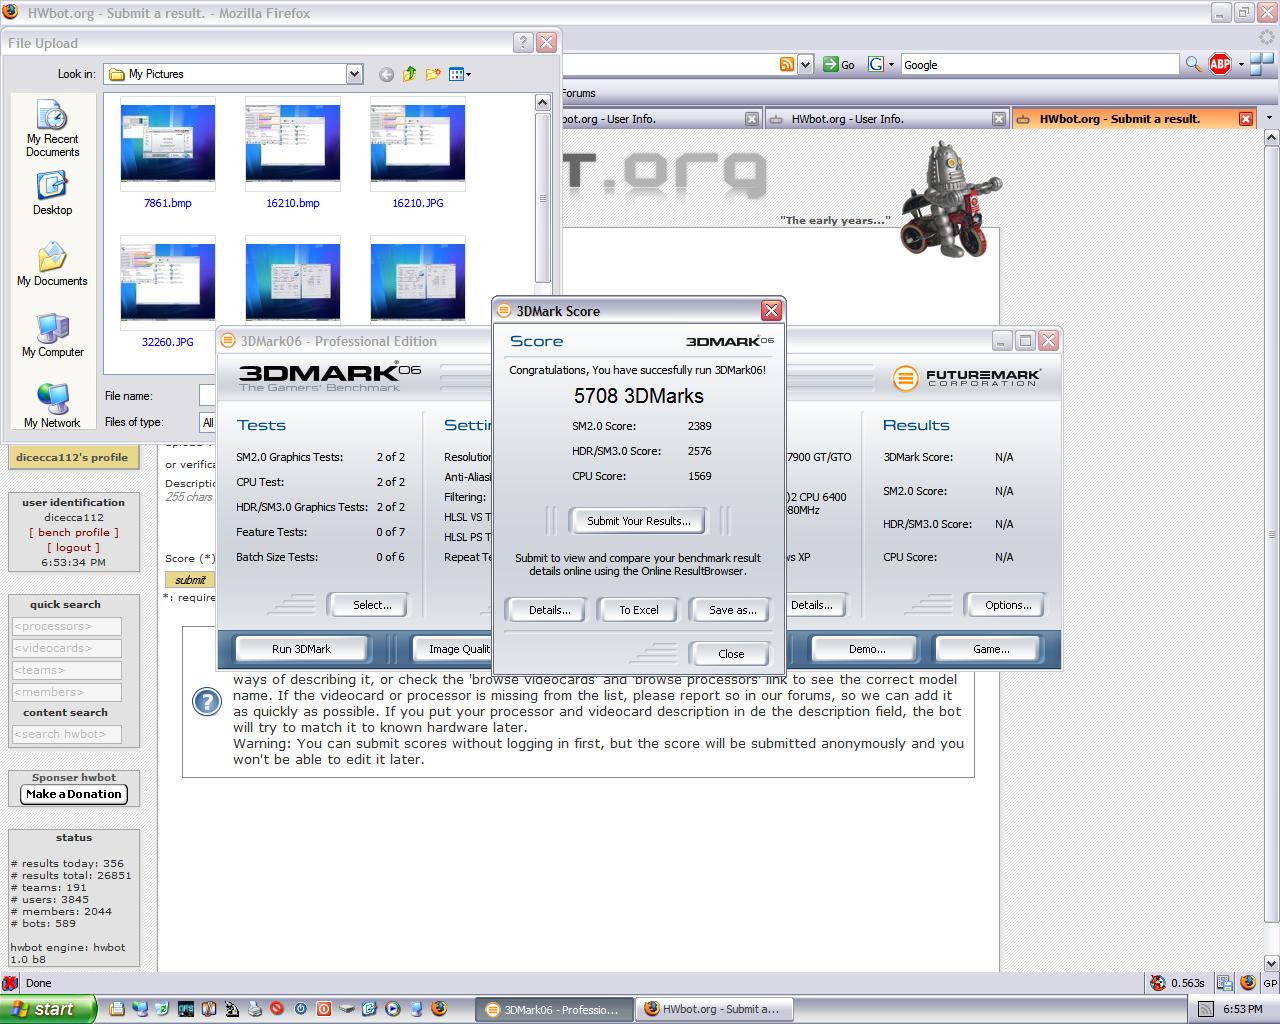The image size is (1280, 1024).
Task: Click Run 3DMark button
Action: tap(301, 649)
